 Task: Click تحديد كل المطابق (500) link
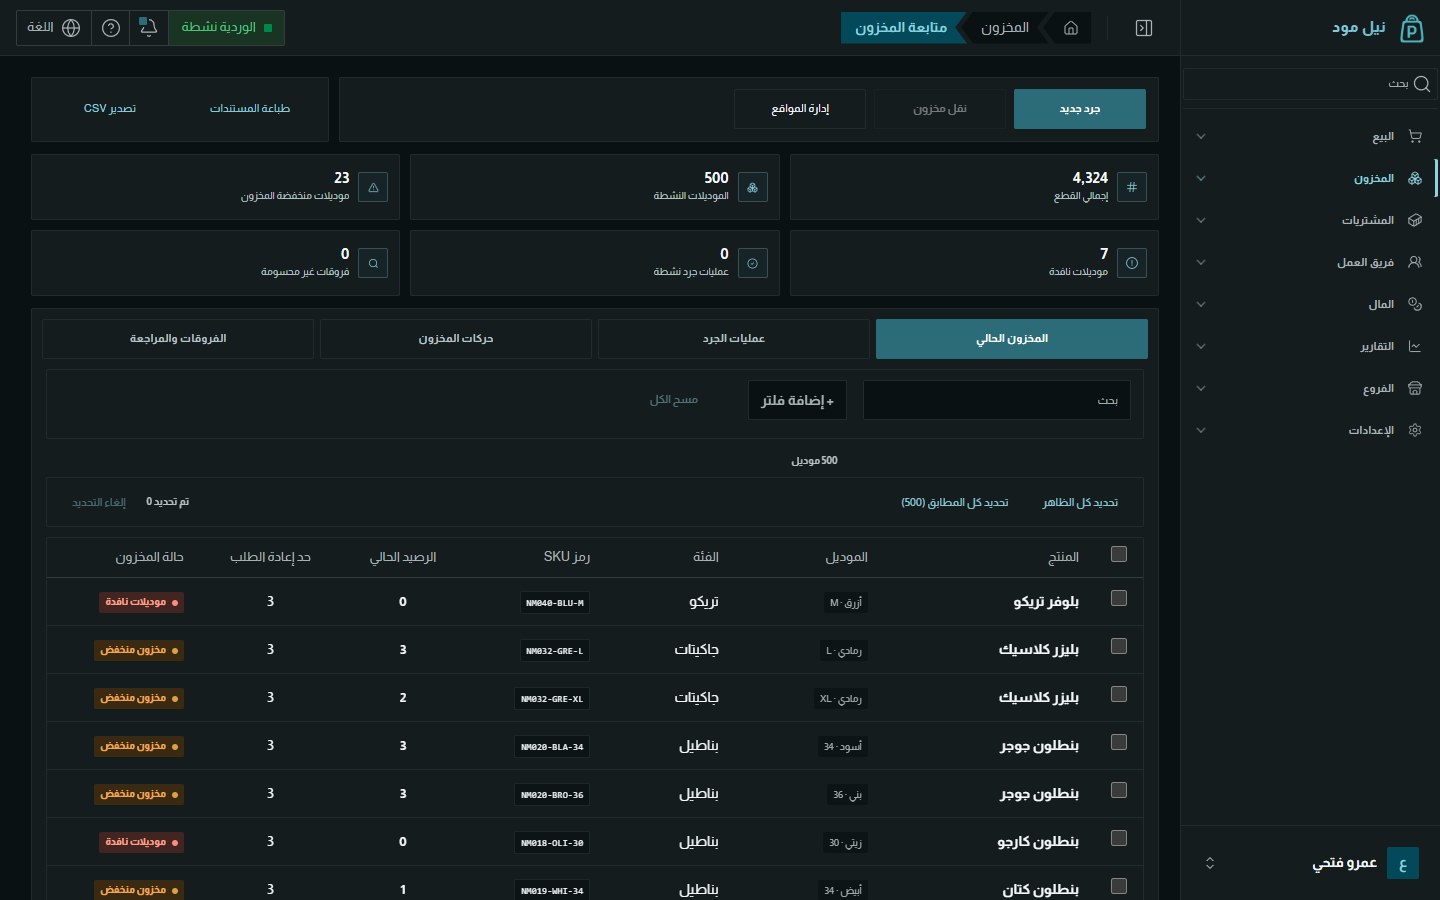click(955, 502)
